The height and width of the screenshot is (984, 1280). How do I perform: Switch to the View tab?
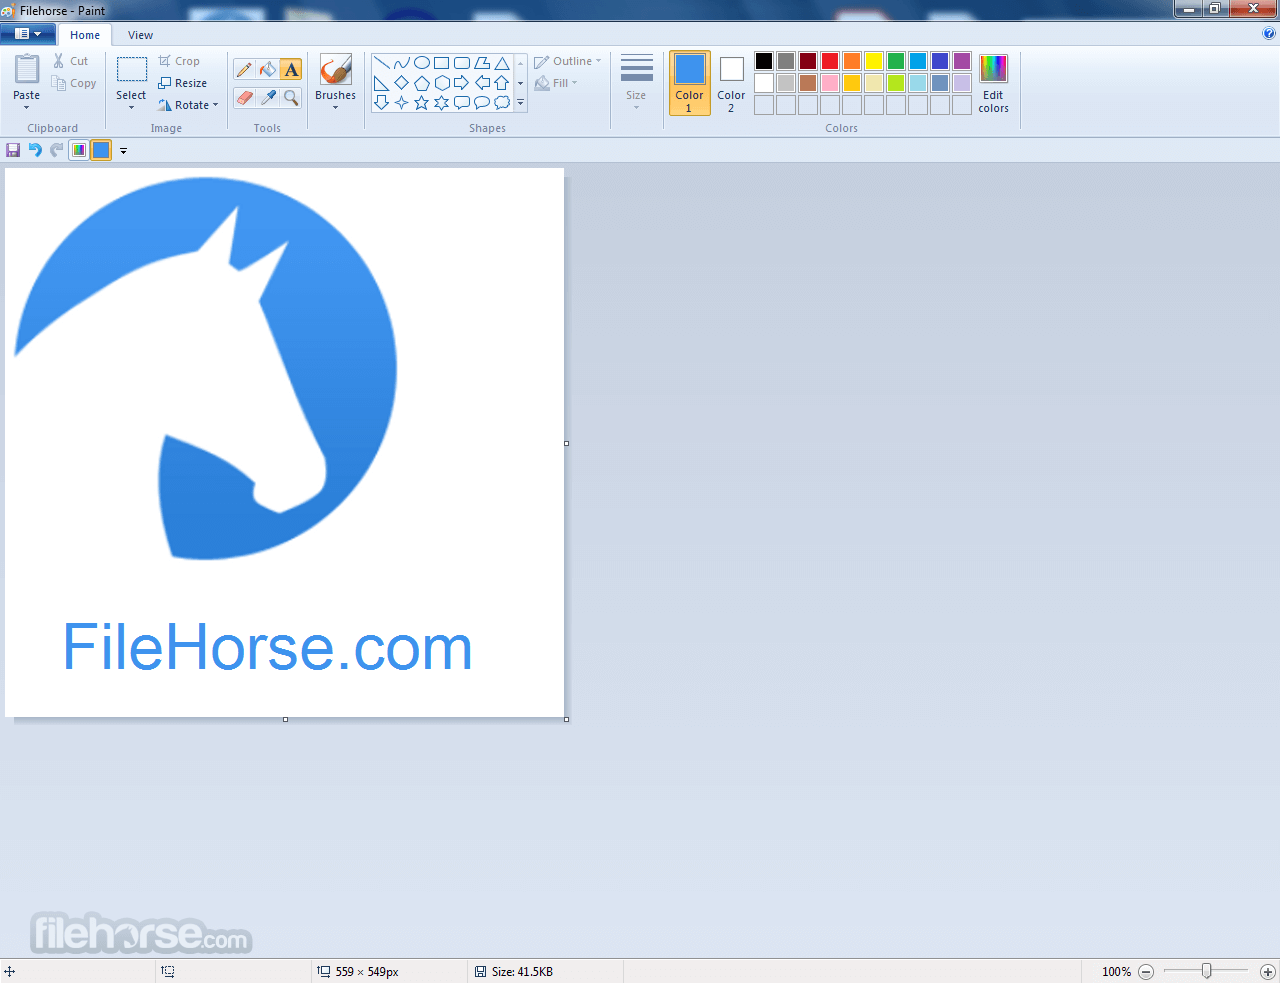(x=140, y=35)
